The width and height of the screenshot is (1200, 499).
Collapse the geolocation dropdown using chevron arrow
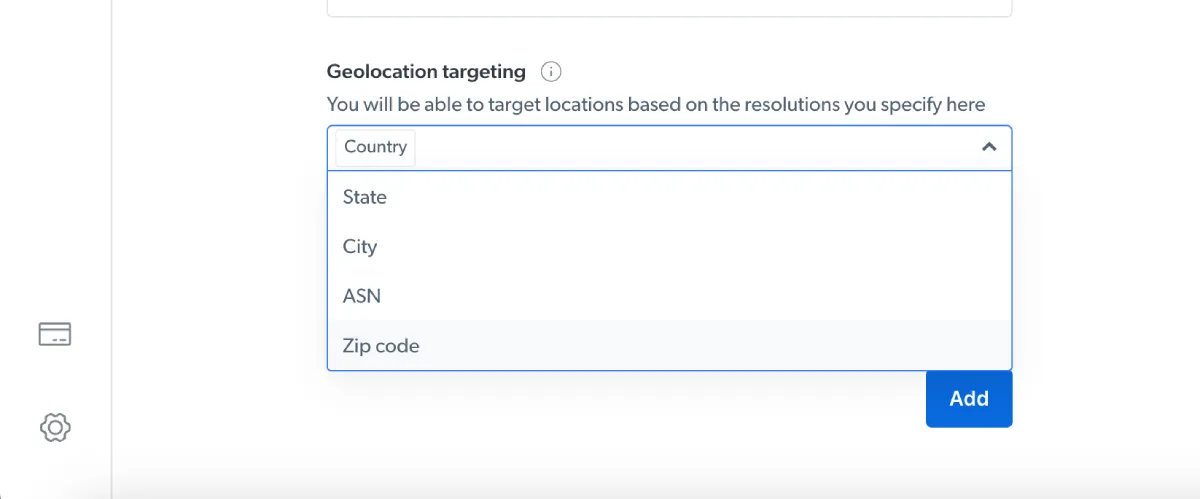point(989,147)
